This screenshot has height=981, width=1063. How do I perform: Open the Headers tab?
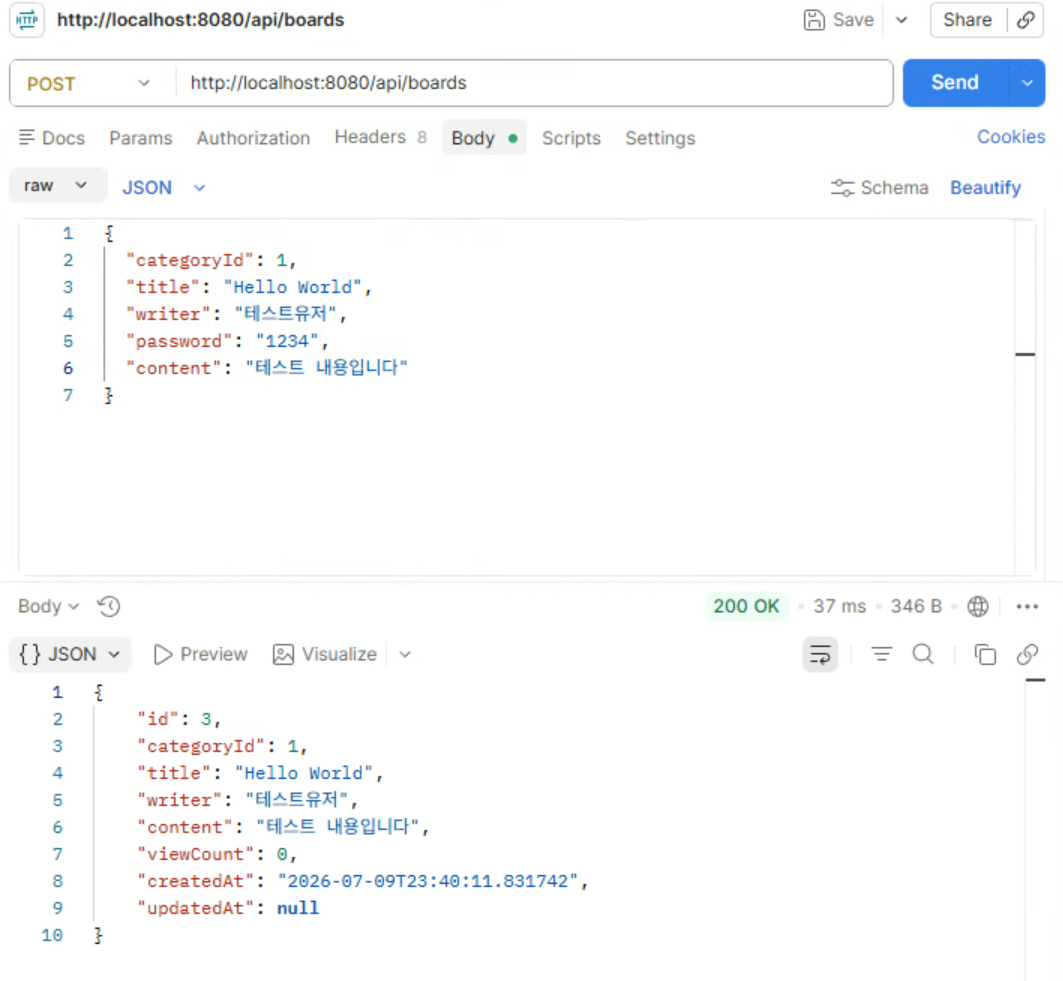(380, 137)
